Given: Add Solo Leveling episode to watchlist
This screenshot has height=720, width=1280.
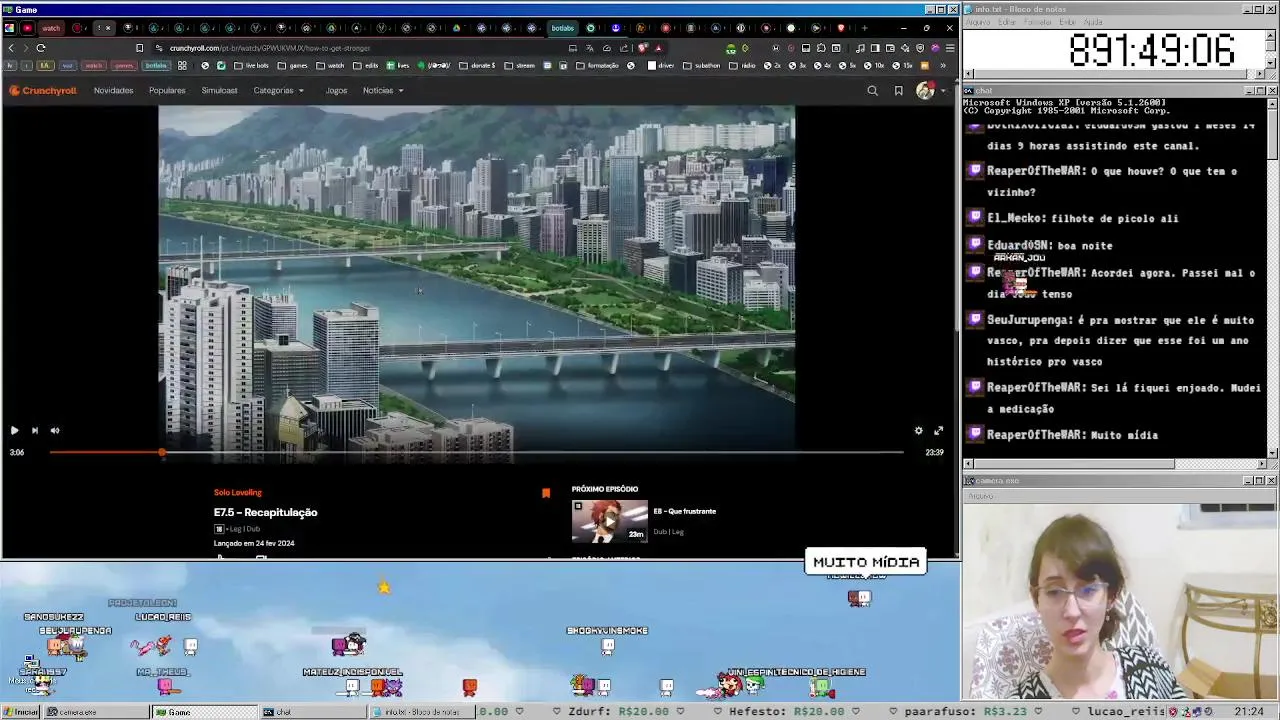Looking at the screenshot, I should [x=546, y=493].
